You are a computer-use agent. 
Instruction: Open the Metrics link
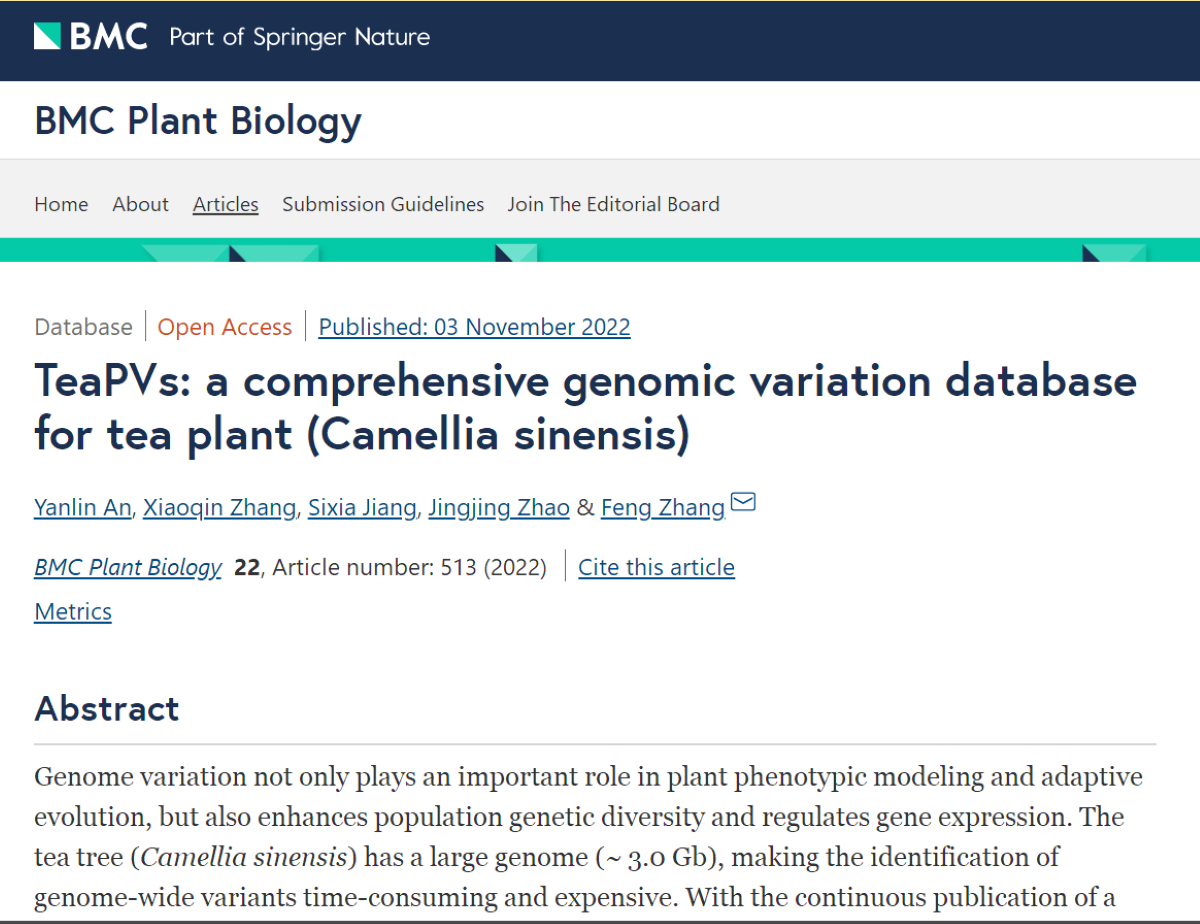[x=73, y=612]
